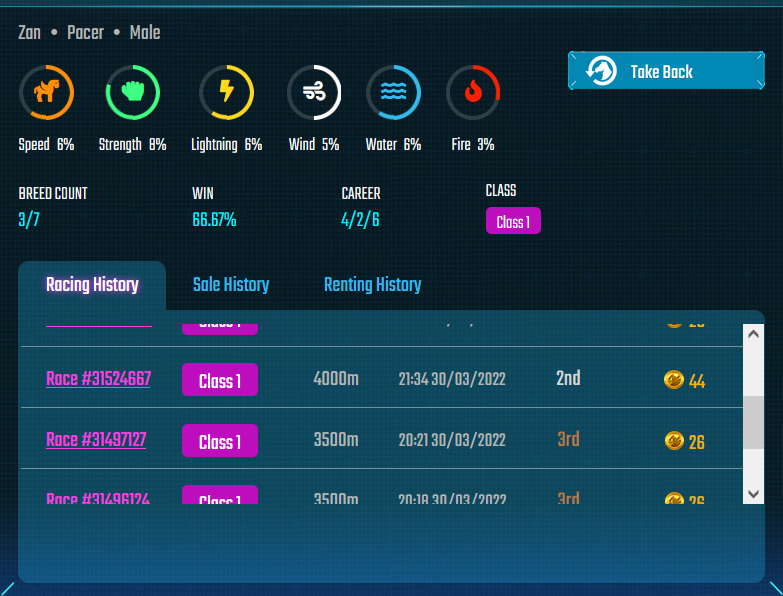Click 3500m in Race #31497127 row
The image size is (783, 596).
pyautogui.click(x=336, y=440)
